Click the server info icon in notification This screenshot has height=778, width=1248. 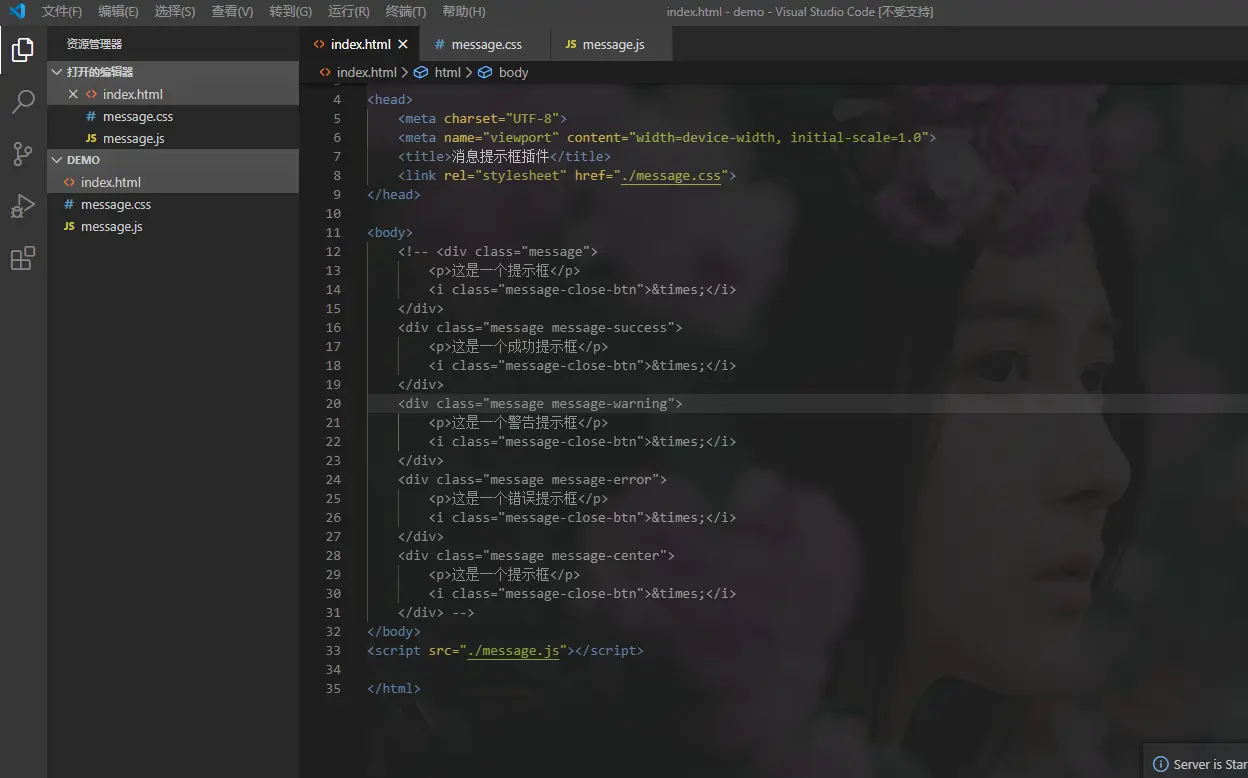pos(1160,764)
